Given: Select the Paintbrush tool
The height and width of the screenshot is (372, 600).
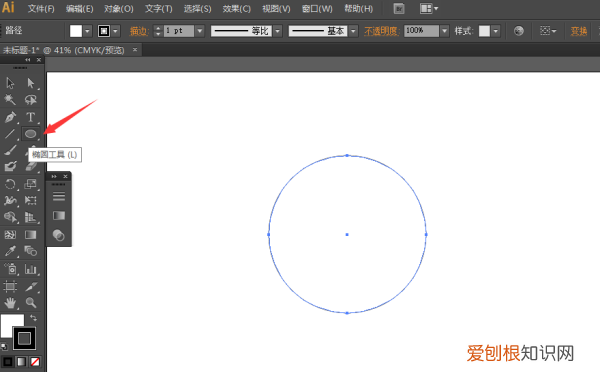Looking at the screenshot, I should coord(10,150).
